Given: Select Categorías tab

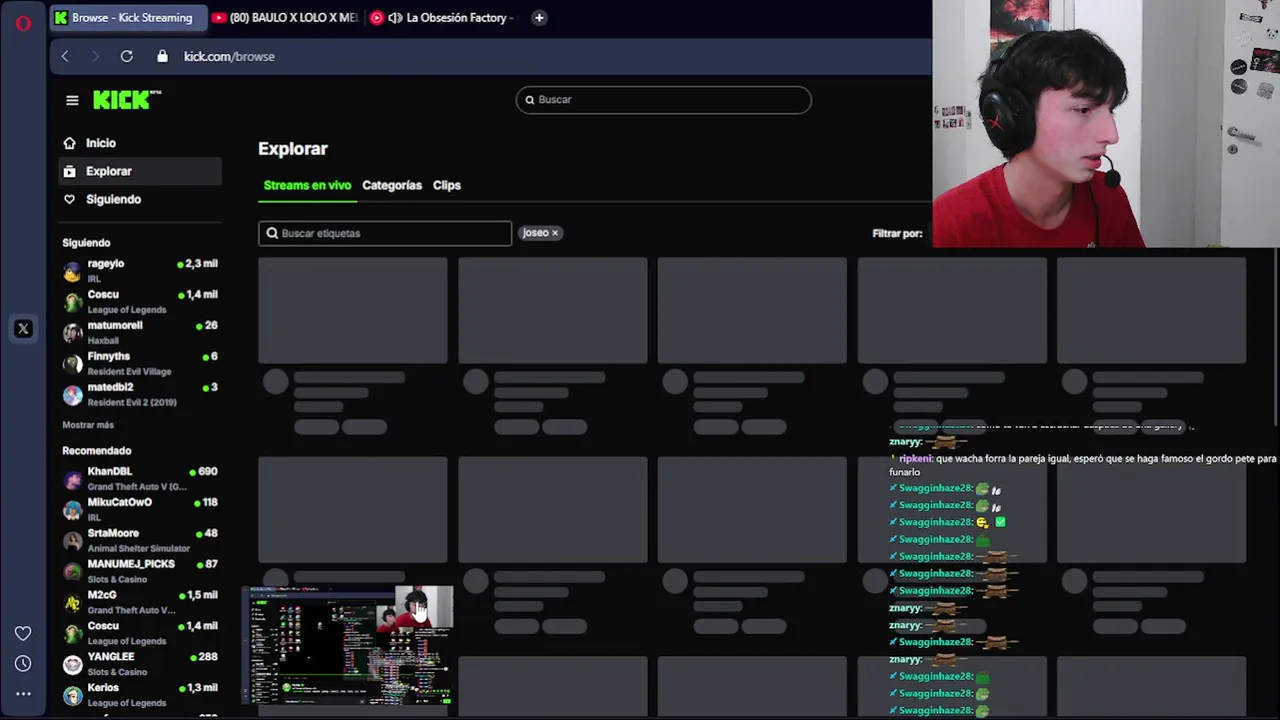Looking at the screenshot, I should coord(392,185).
